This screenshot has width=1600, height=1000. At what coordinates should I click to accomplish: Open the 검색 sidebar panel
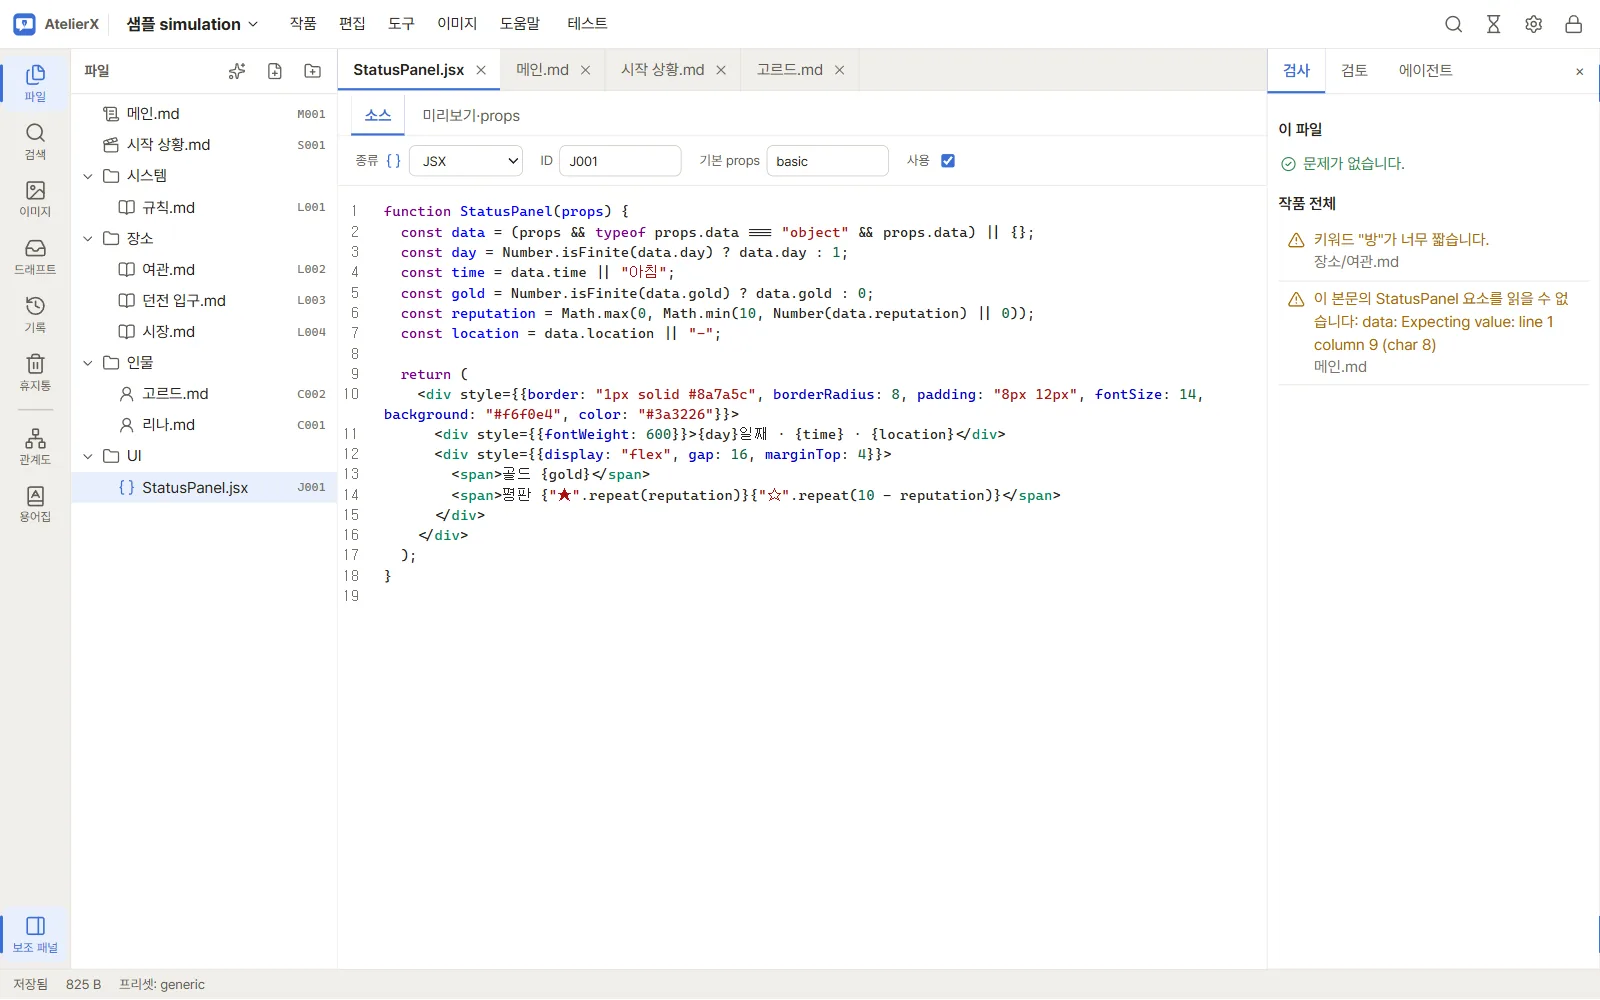click(x=35, y=141)
